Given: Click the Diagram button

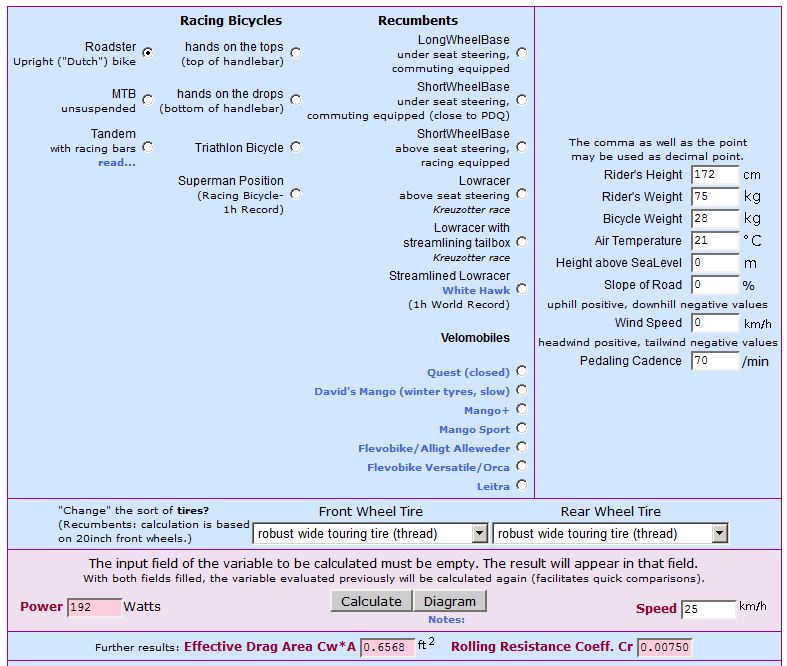Looking at the screenshot, I should (x=450, y=601).
